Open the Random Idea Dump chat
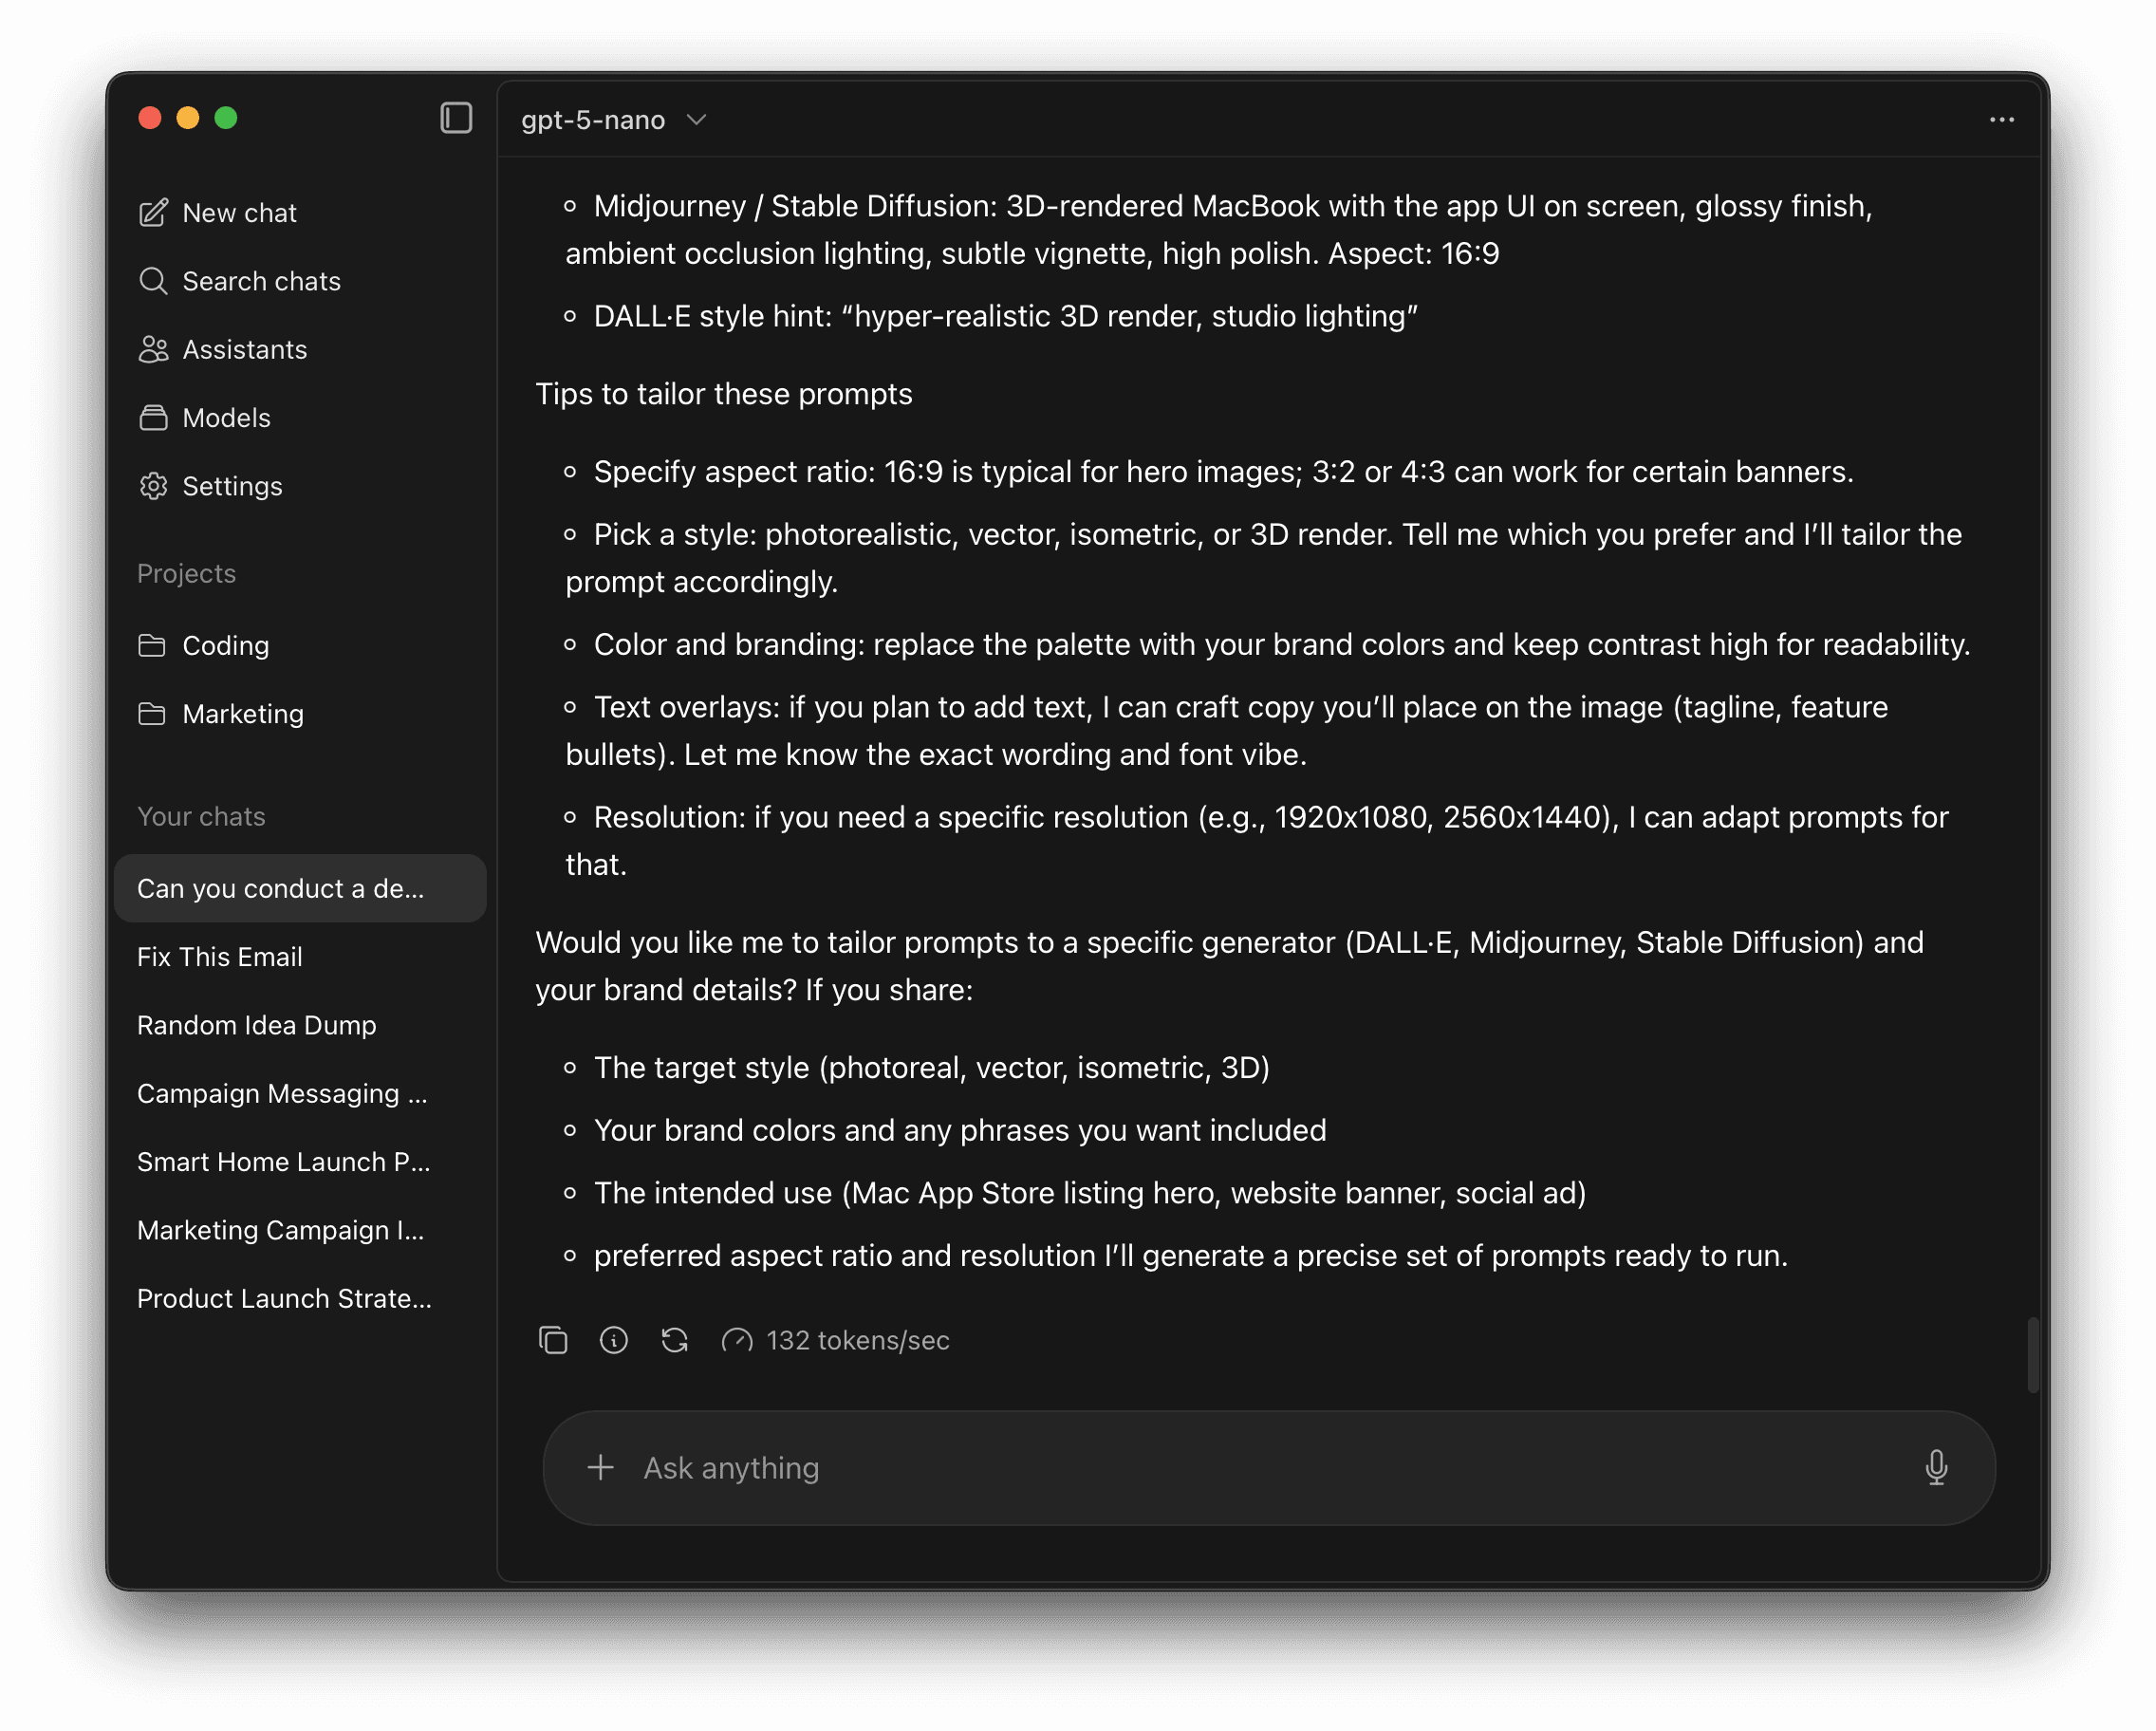This screenshot has height=1731, width=2156. [257, 1025]
